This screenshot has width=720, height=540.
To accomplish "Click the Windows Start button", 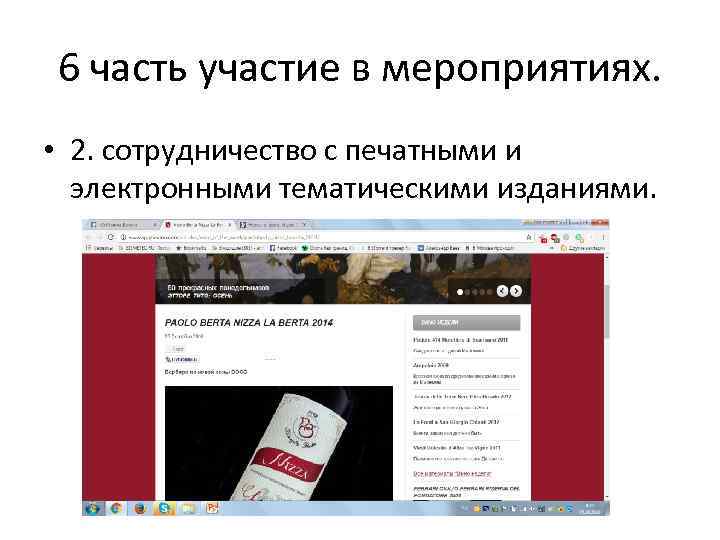I will click(x=93, y=508).
